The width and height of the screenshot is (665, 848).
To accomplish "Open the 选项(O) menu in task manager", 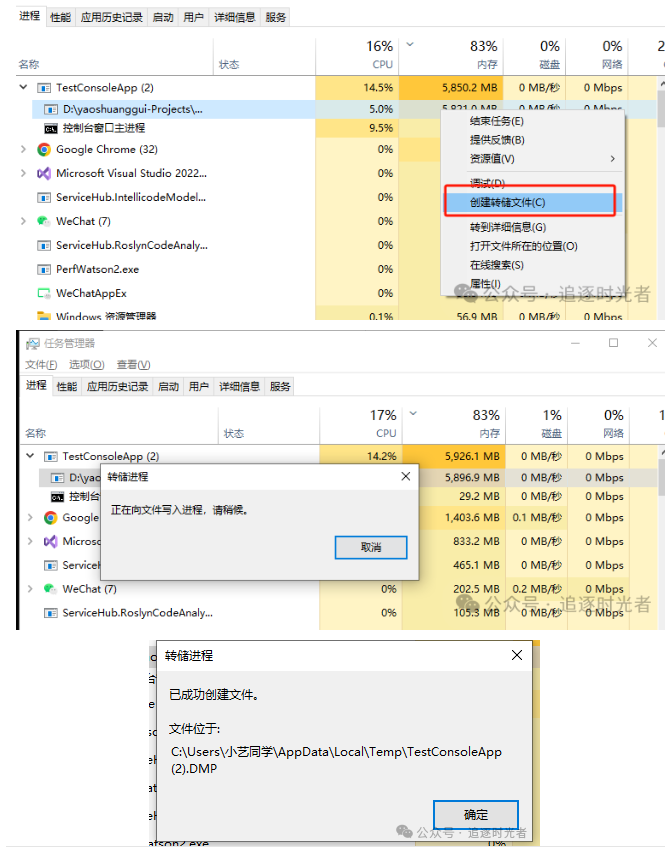I will pos(87,365).
